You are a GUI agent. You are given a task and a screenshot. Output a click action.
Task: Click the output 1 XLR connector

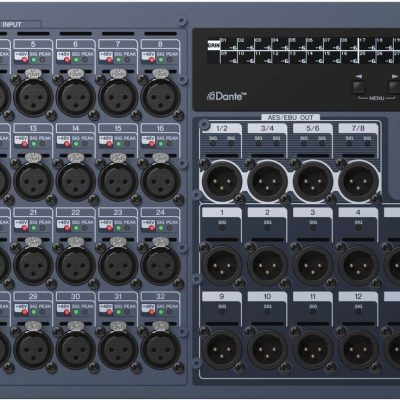pyautogui.click(x=222, y=265)
